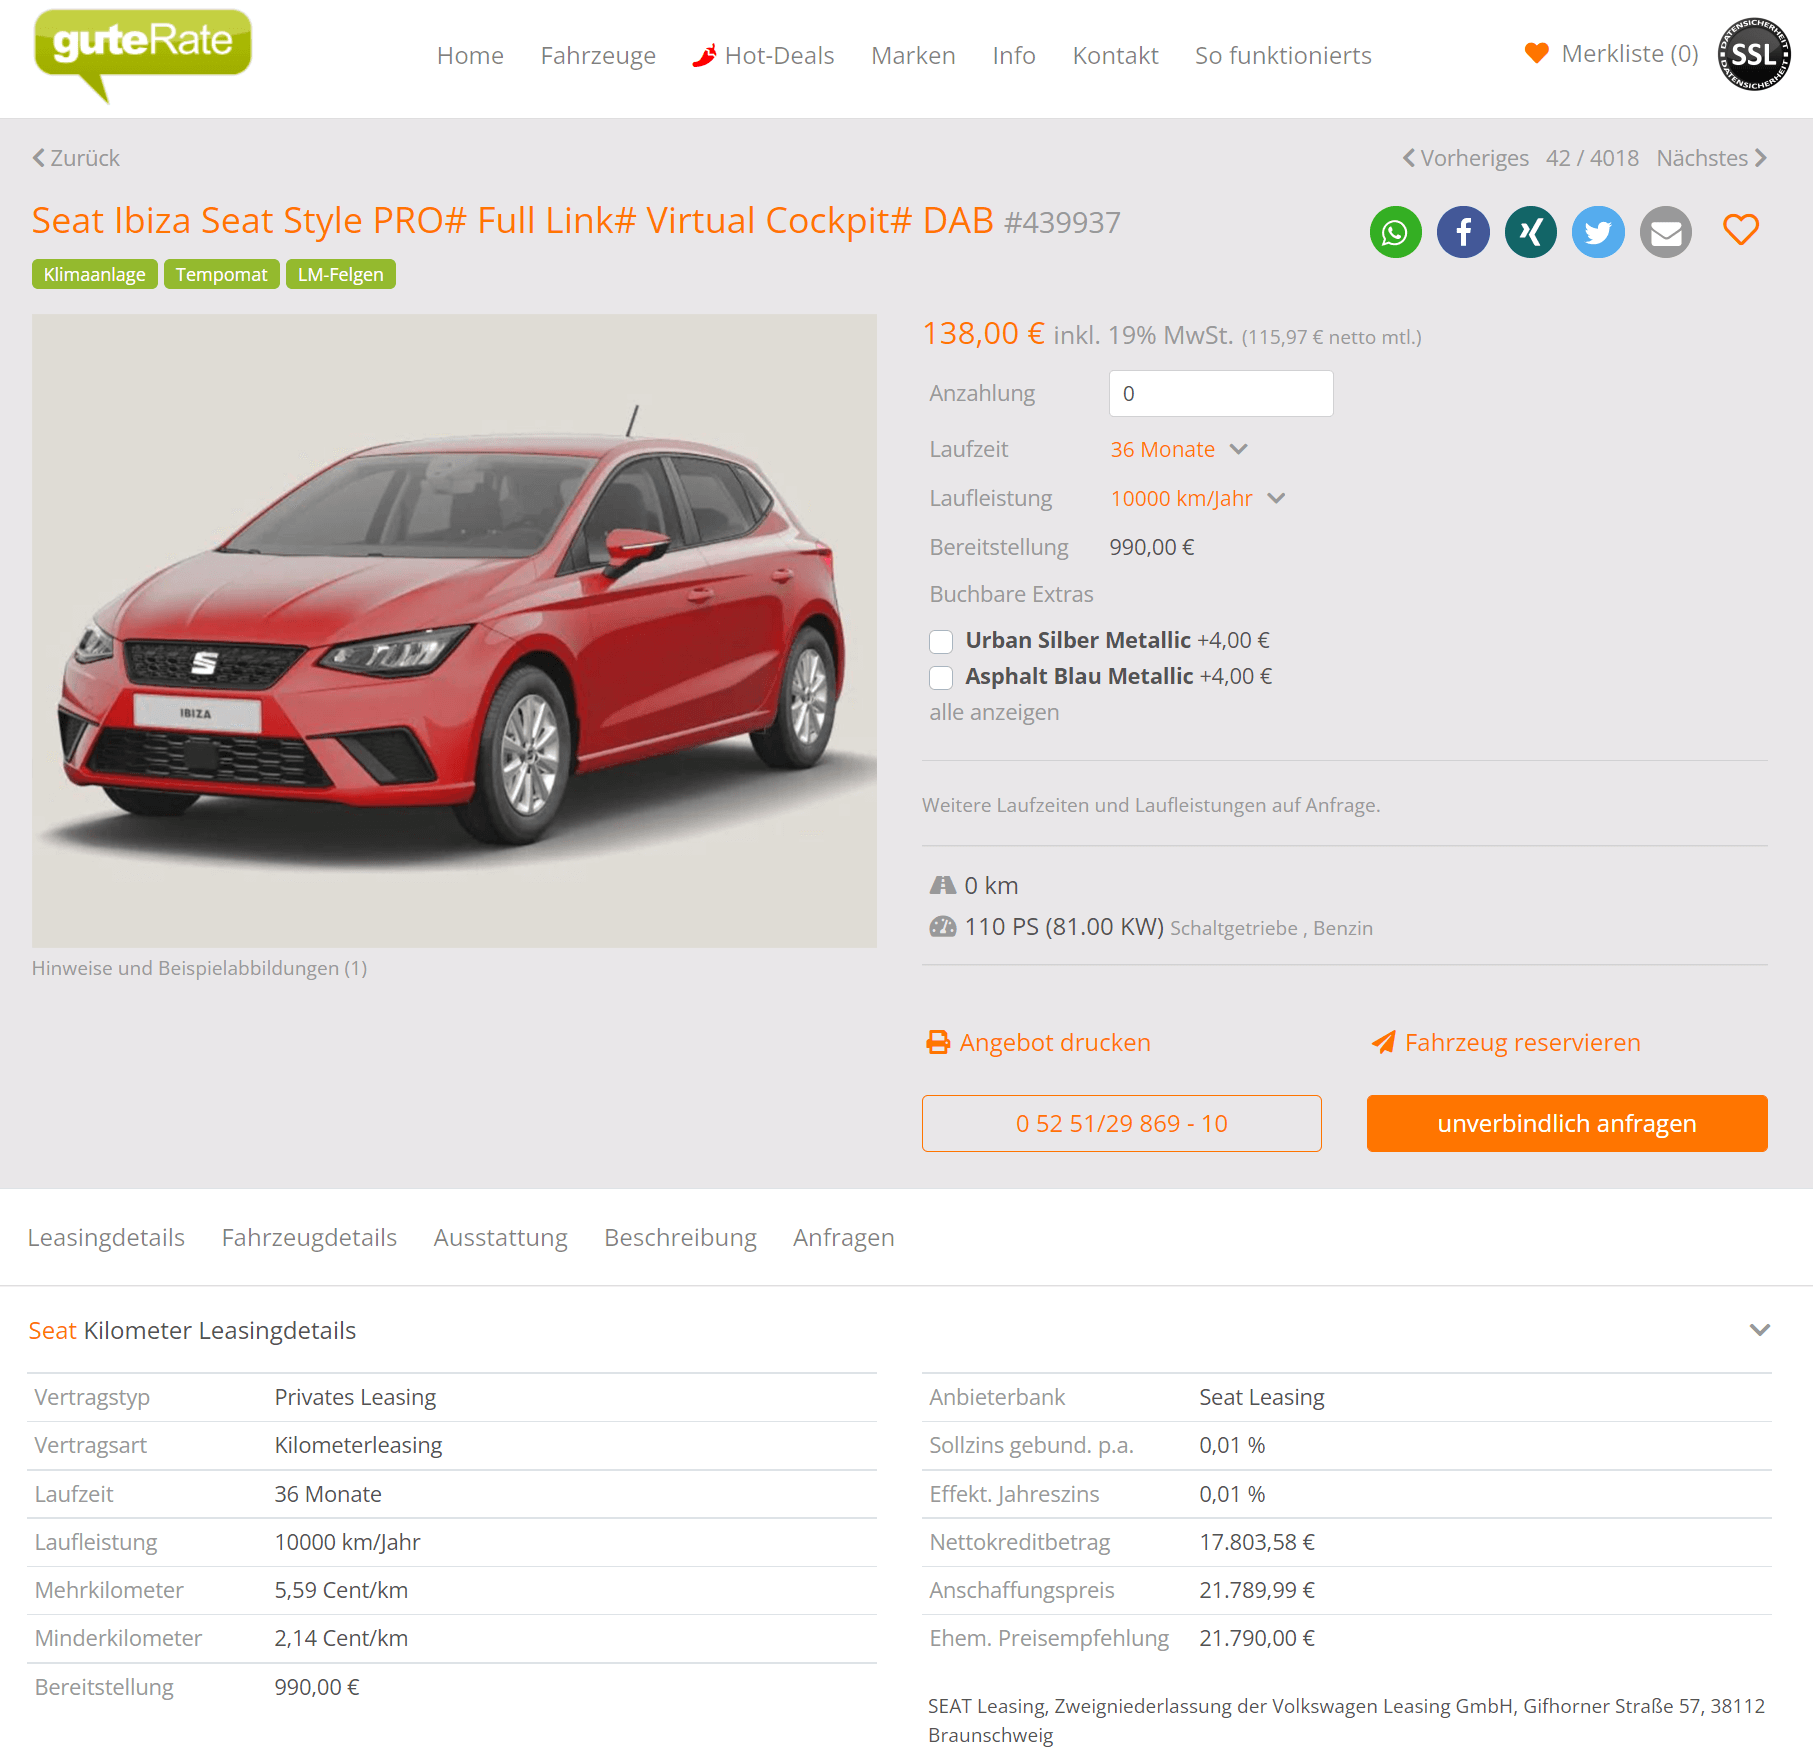Open So funktionierts menu item
The height and width of the screenshot is (1762, 1813).
(x=1283, y=56)
